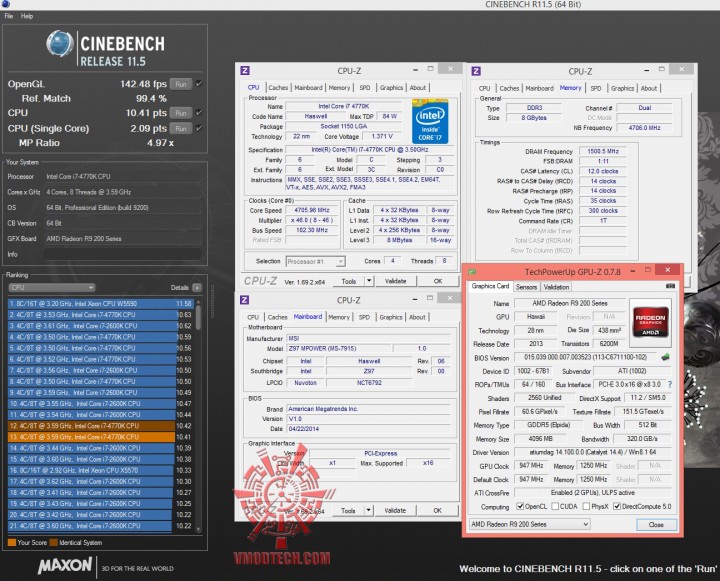720x581 pixels.
Task: Click the DRAM Frequency 1500.5 MHz value
Action: [602, 151]
